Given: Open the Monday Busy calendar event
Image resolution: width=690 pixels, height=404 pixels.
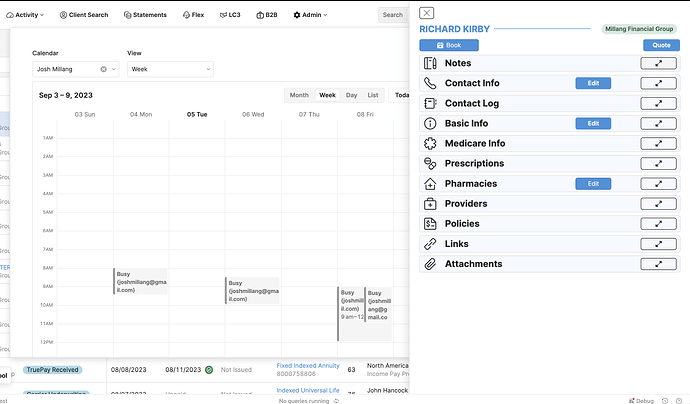Looking at the screenshot, I should pos(140,282).
